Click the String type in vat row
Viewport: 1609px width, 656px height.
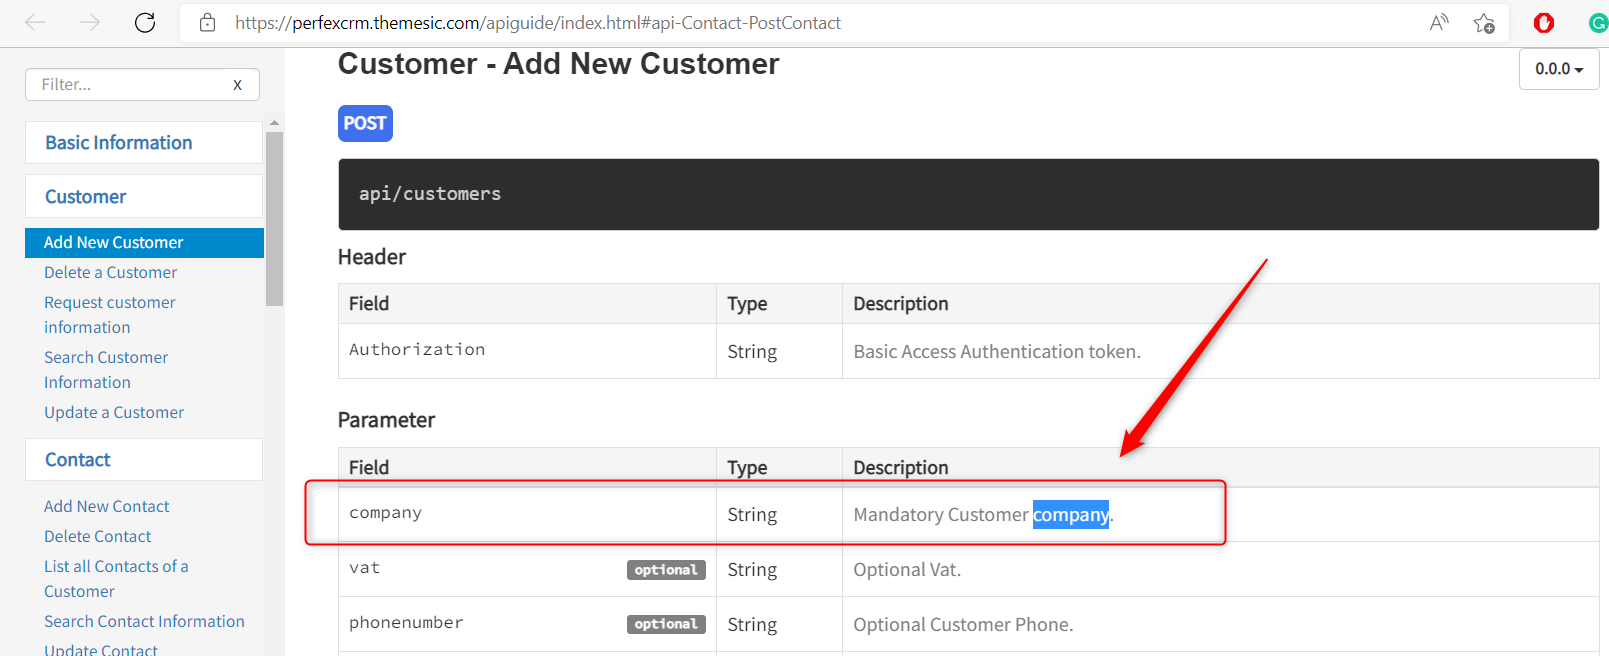(752, 570)
